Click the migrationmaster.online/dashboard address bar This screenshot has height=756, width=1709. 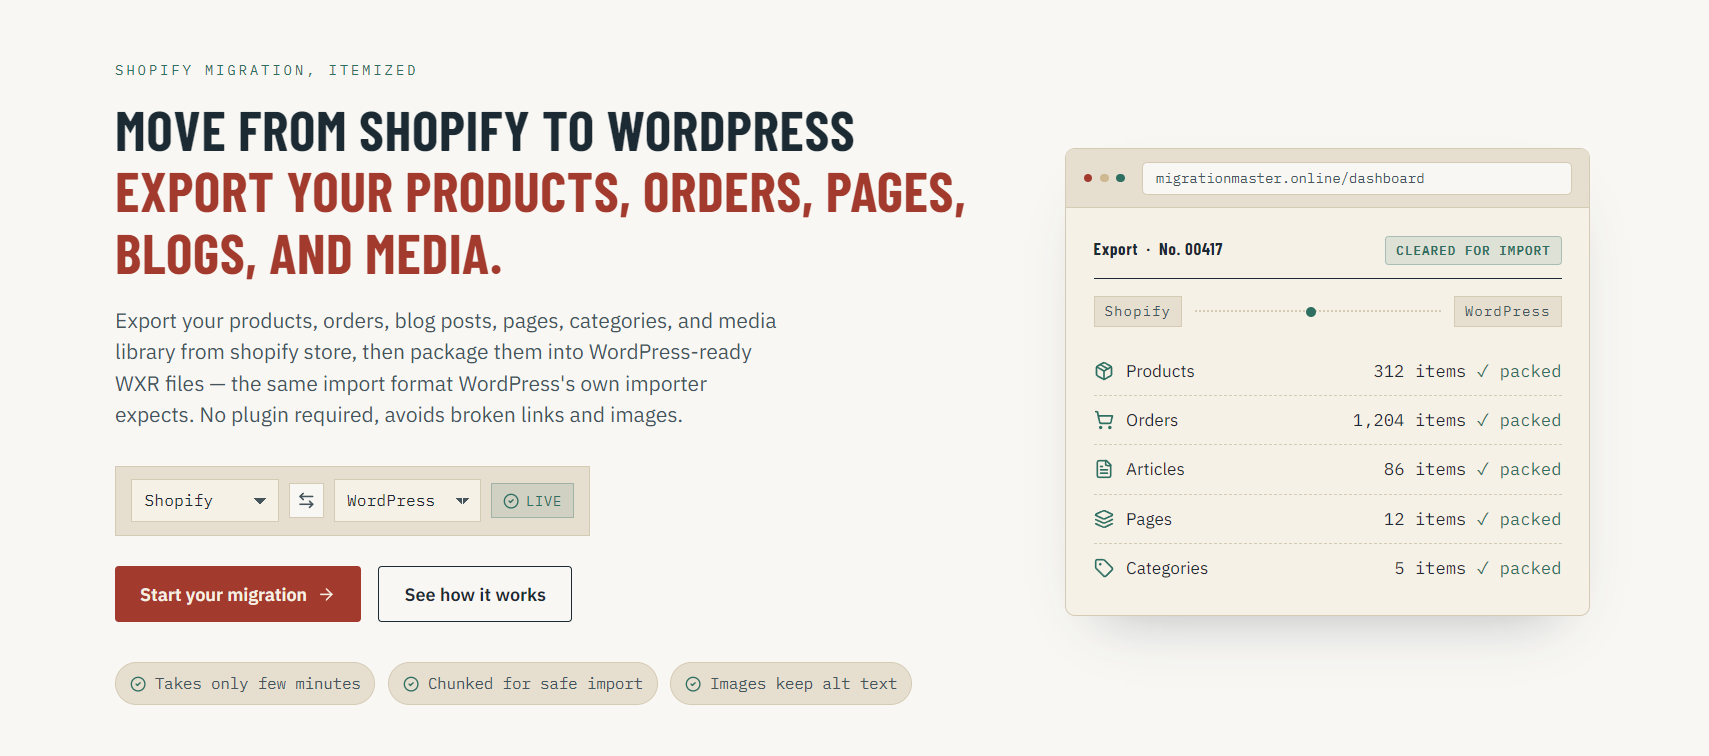point(1356,178)
